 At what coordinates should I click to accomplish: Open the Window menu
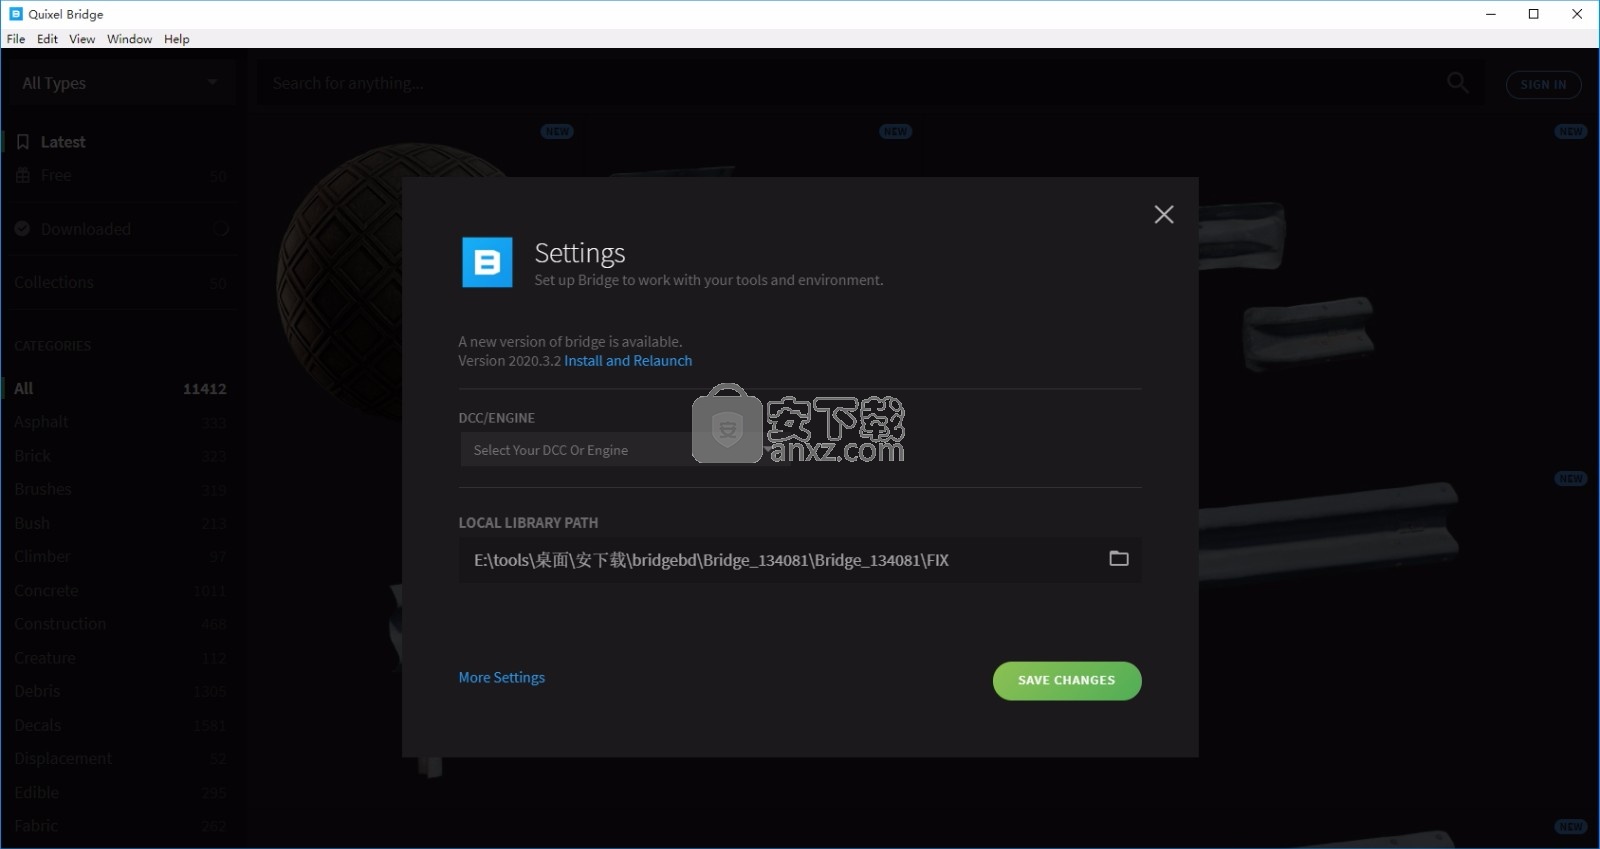[x=129, y=39]
